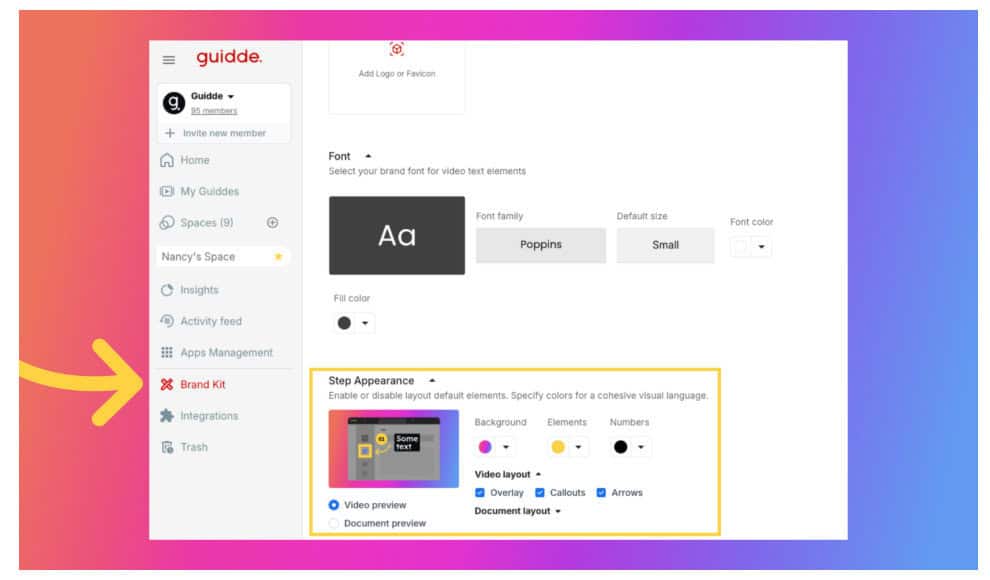This screenshot has height=580, width=990.
Task: Click the Guidde workspace avatar
Action: [x=174, y=102]
